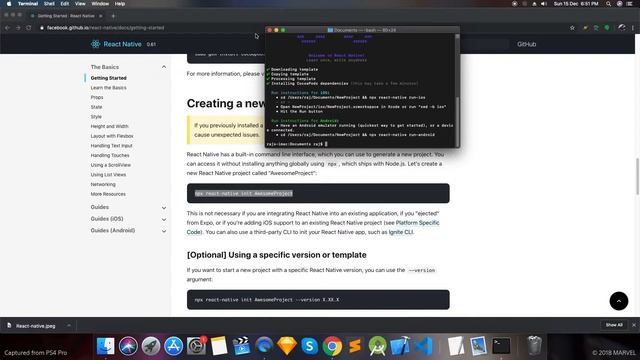Open Layout with Flexbox doc

pyautogui.click(x=112, y=136)
